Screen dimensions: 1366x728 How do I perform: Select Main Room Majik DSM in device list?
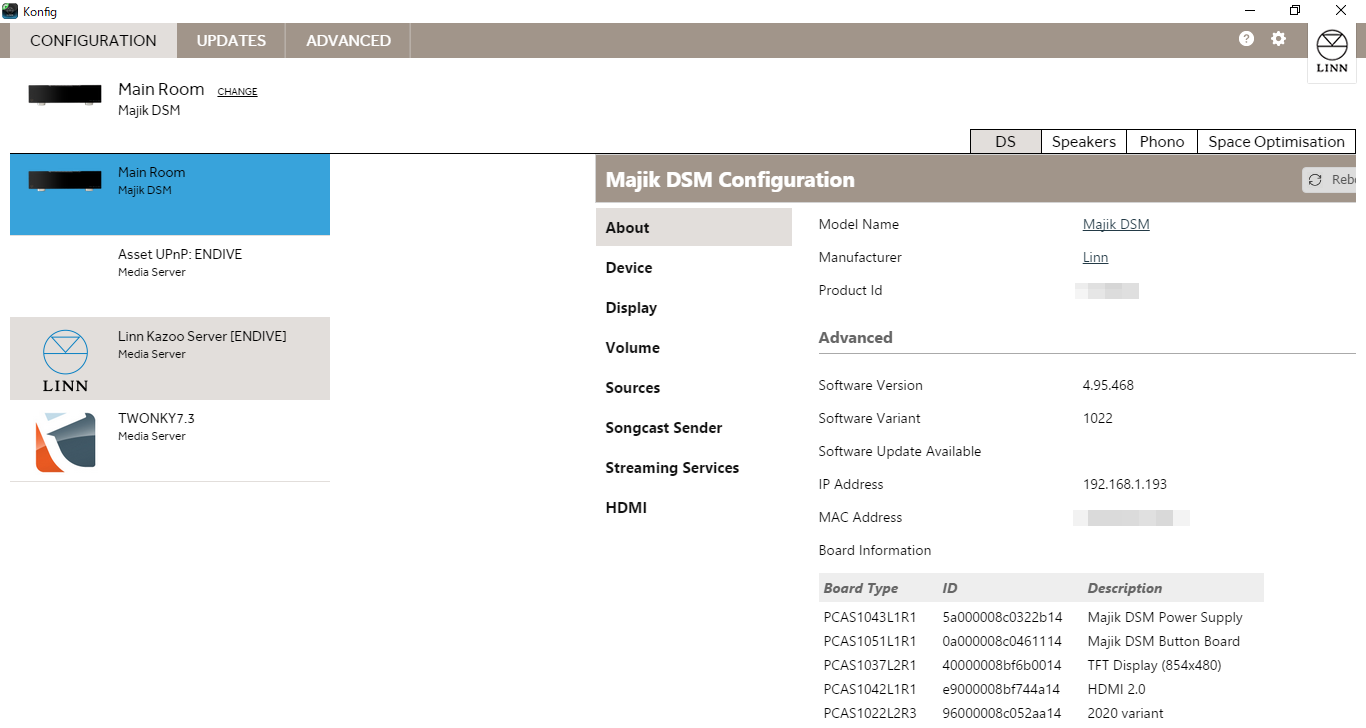point(170,194)
